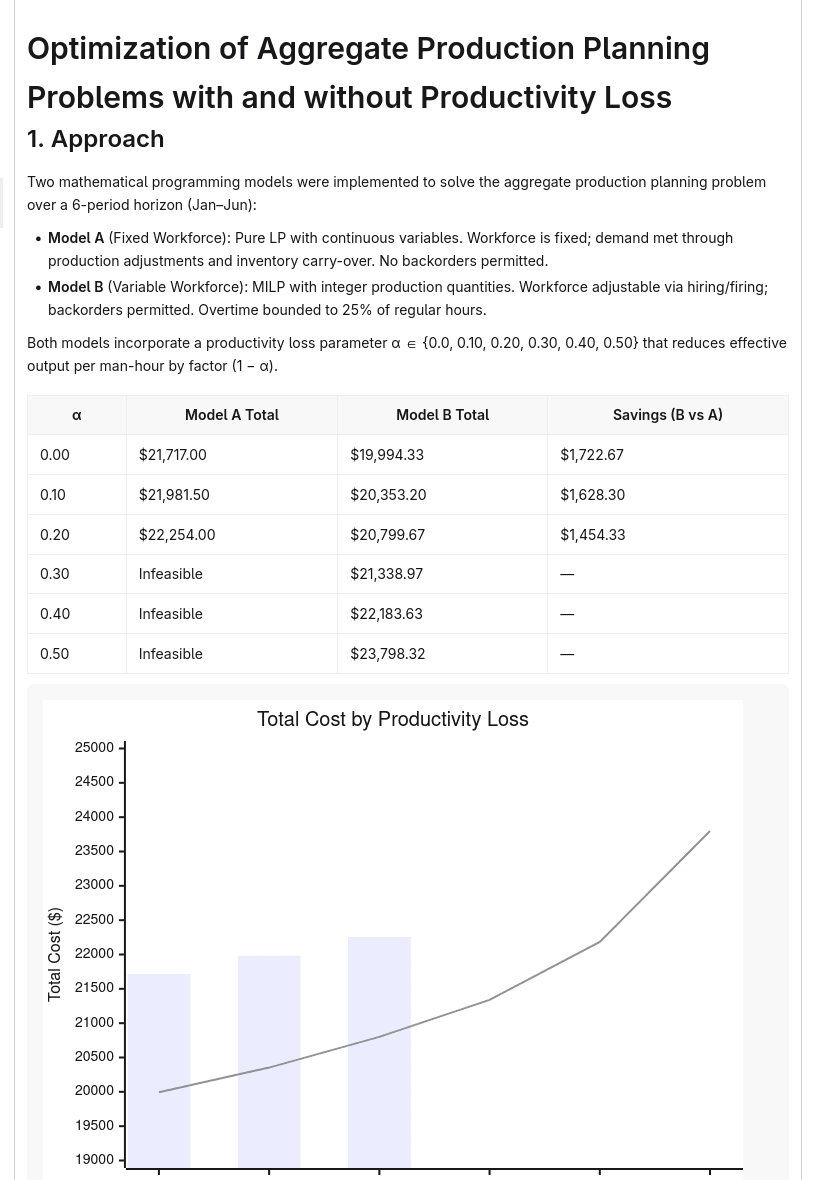Click the 'Total Cost ($)' y-axis label
Image resolution: width=820 pixels, height=1180 pixels.
tap(54, 954)
